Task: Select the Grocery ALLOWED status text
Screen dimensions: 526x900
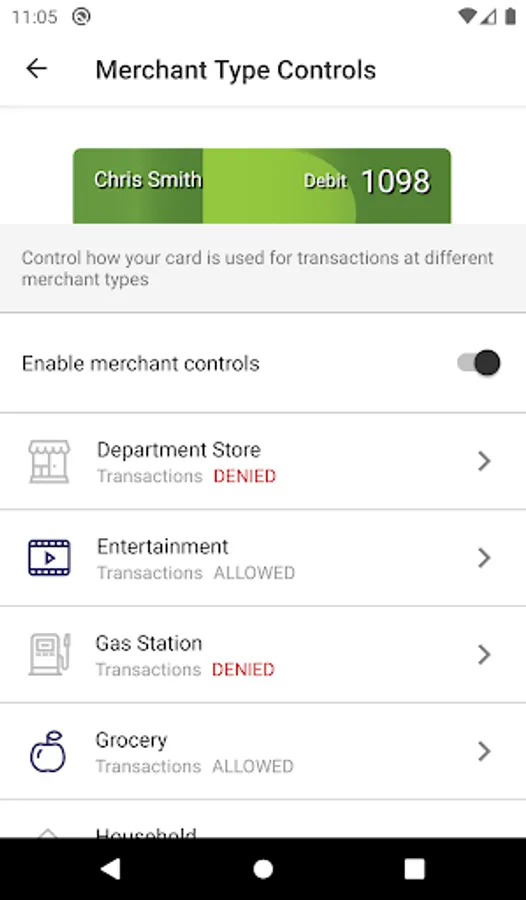Action: click(x=253, y=767)
